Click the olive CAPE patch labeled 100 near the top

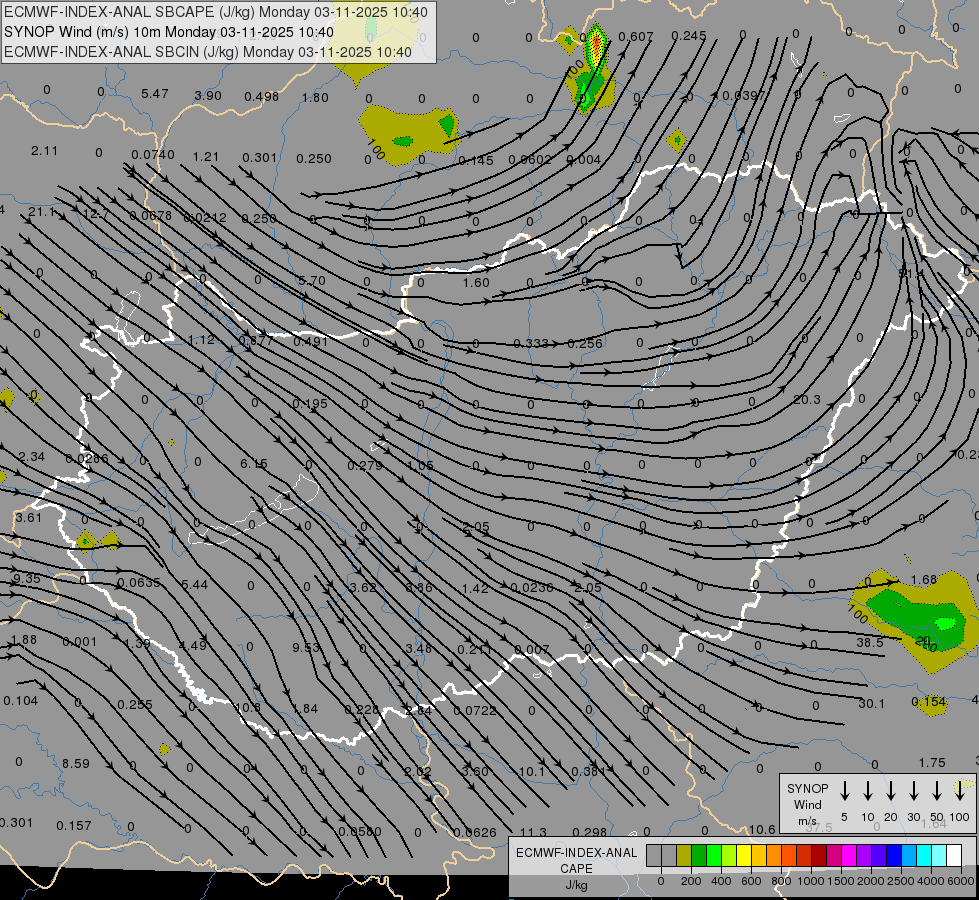(409, 134)
